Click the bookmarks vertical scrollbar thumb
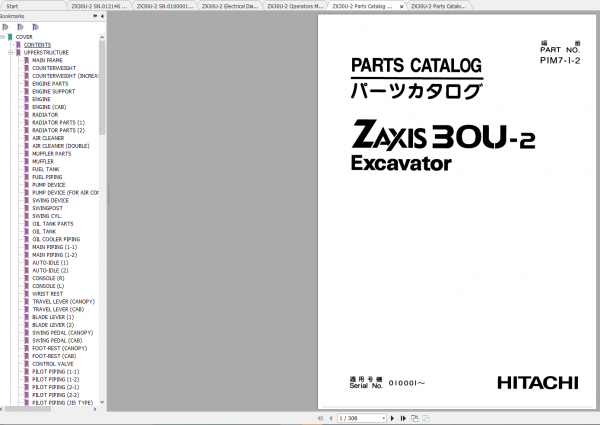 pyautogui.click(x=102, y=88)
